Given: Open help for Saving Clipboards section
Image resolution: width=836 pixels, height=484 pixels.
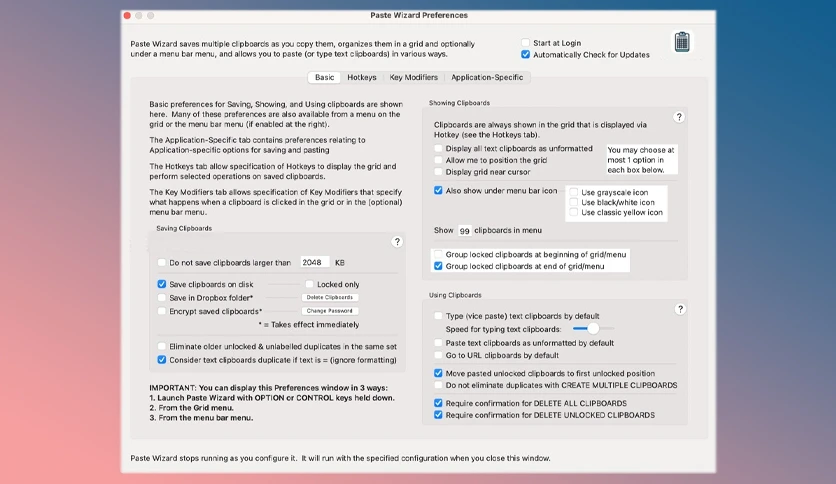Looking at the screenshot, I should 397,242.
